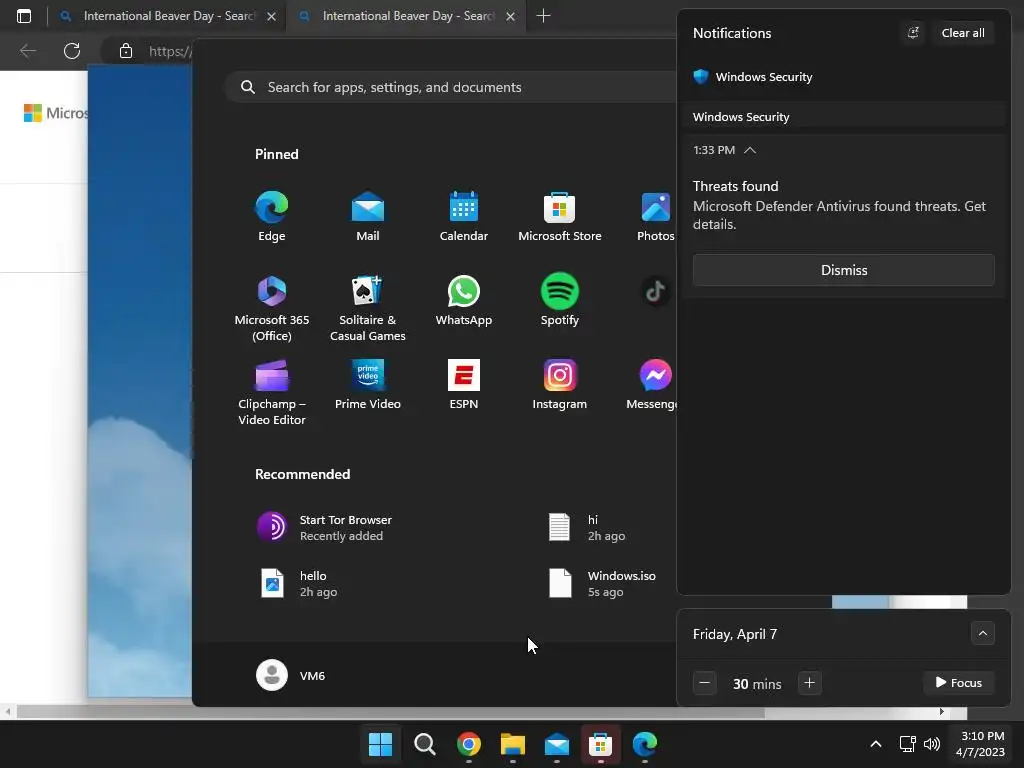
Task: Open the VM6 user account menu
Action: 291,675
